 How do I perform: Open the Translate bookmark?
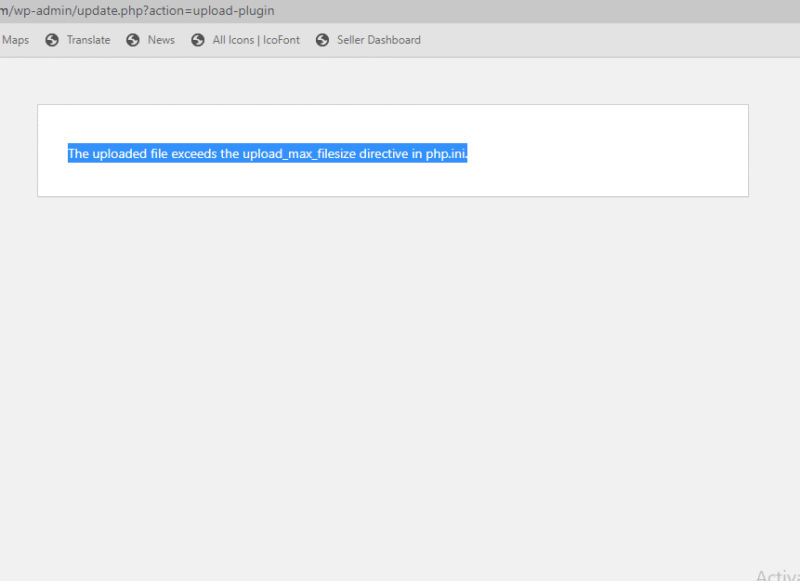point(87,40)
